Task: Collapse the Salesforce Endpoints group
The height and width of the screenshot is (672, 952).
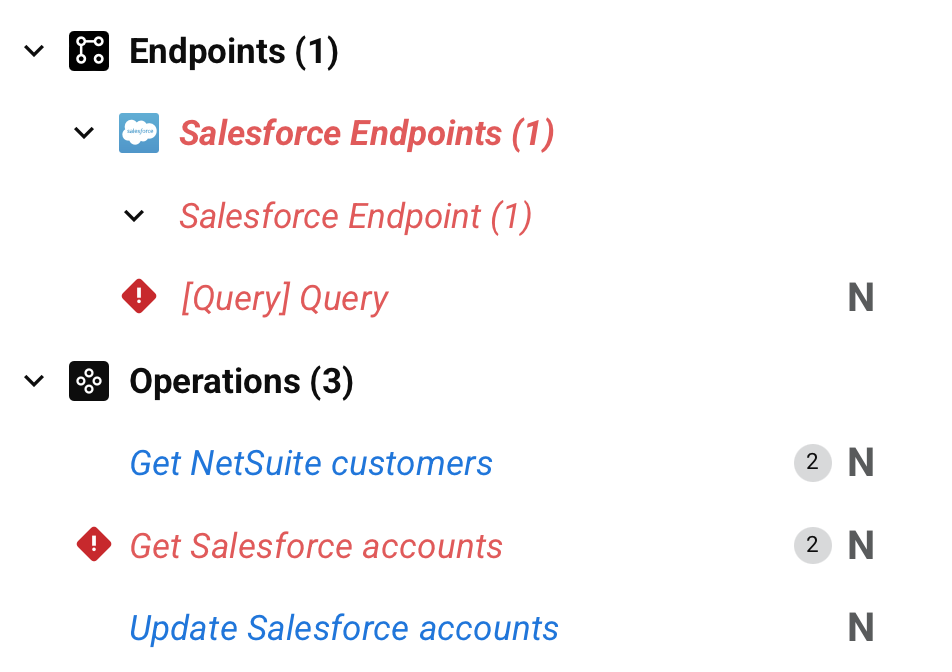Action: coord(84,133)
